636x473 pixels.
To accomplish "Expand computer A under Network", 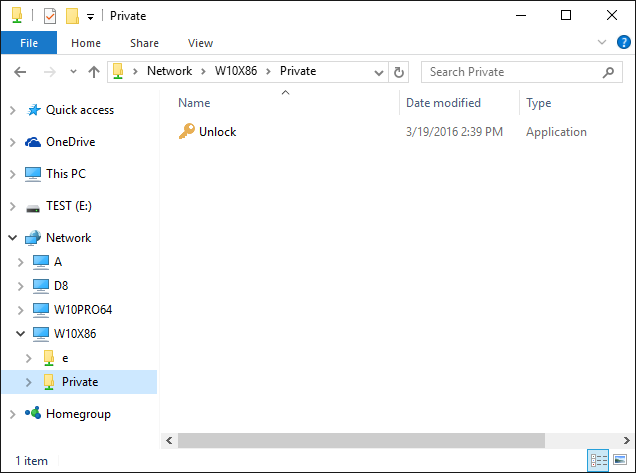I will point(20,262).
